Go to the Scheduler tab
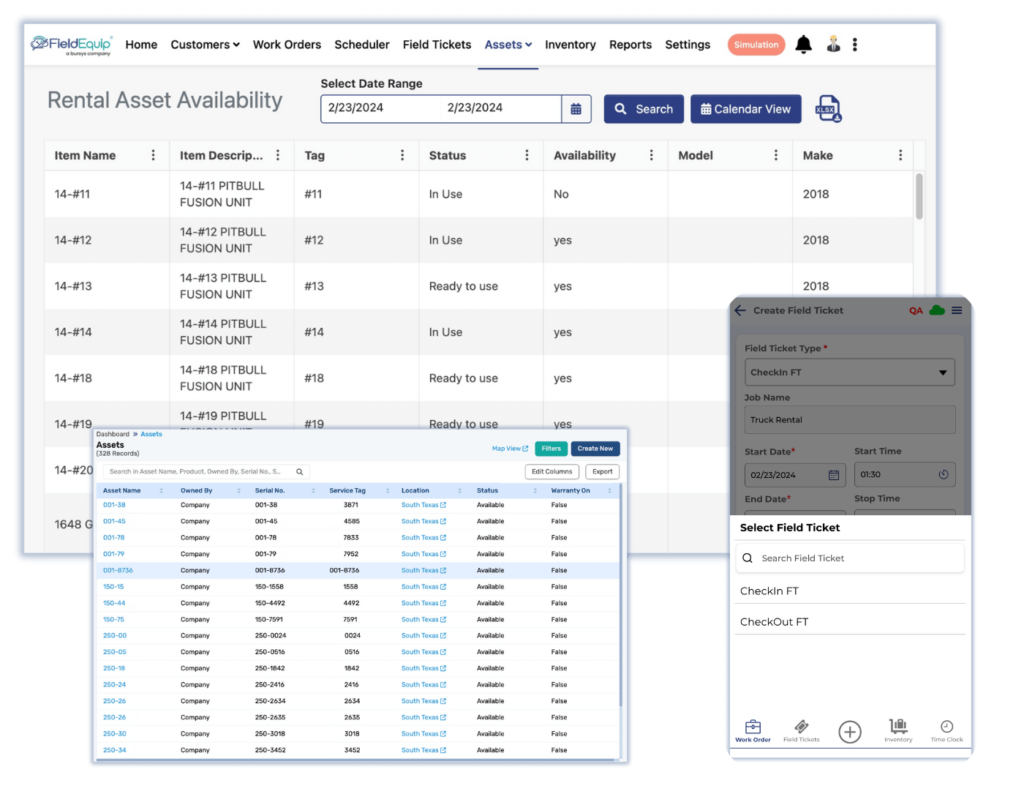The width and height of the screenshot is (1024, 805). point(362,44)
